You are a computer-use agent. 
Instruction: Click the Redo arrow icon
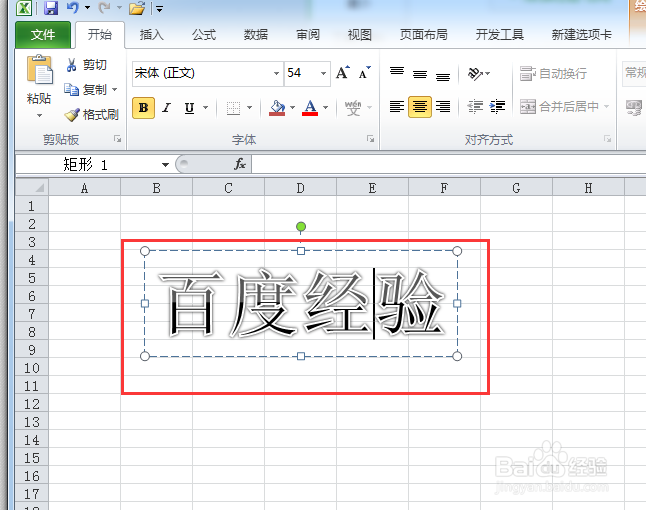click(105, 8)
